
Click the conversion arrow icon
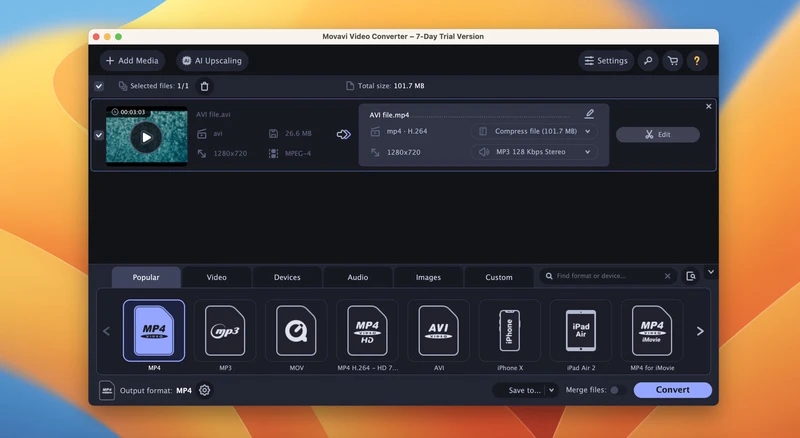344,134
